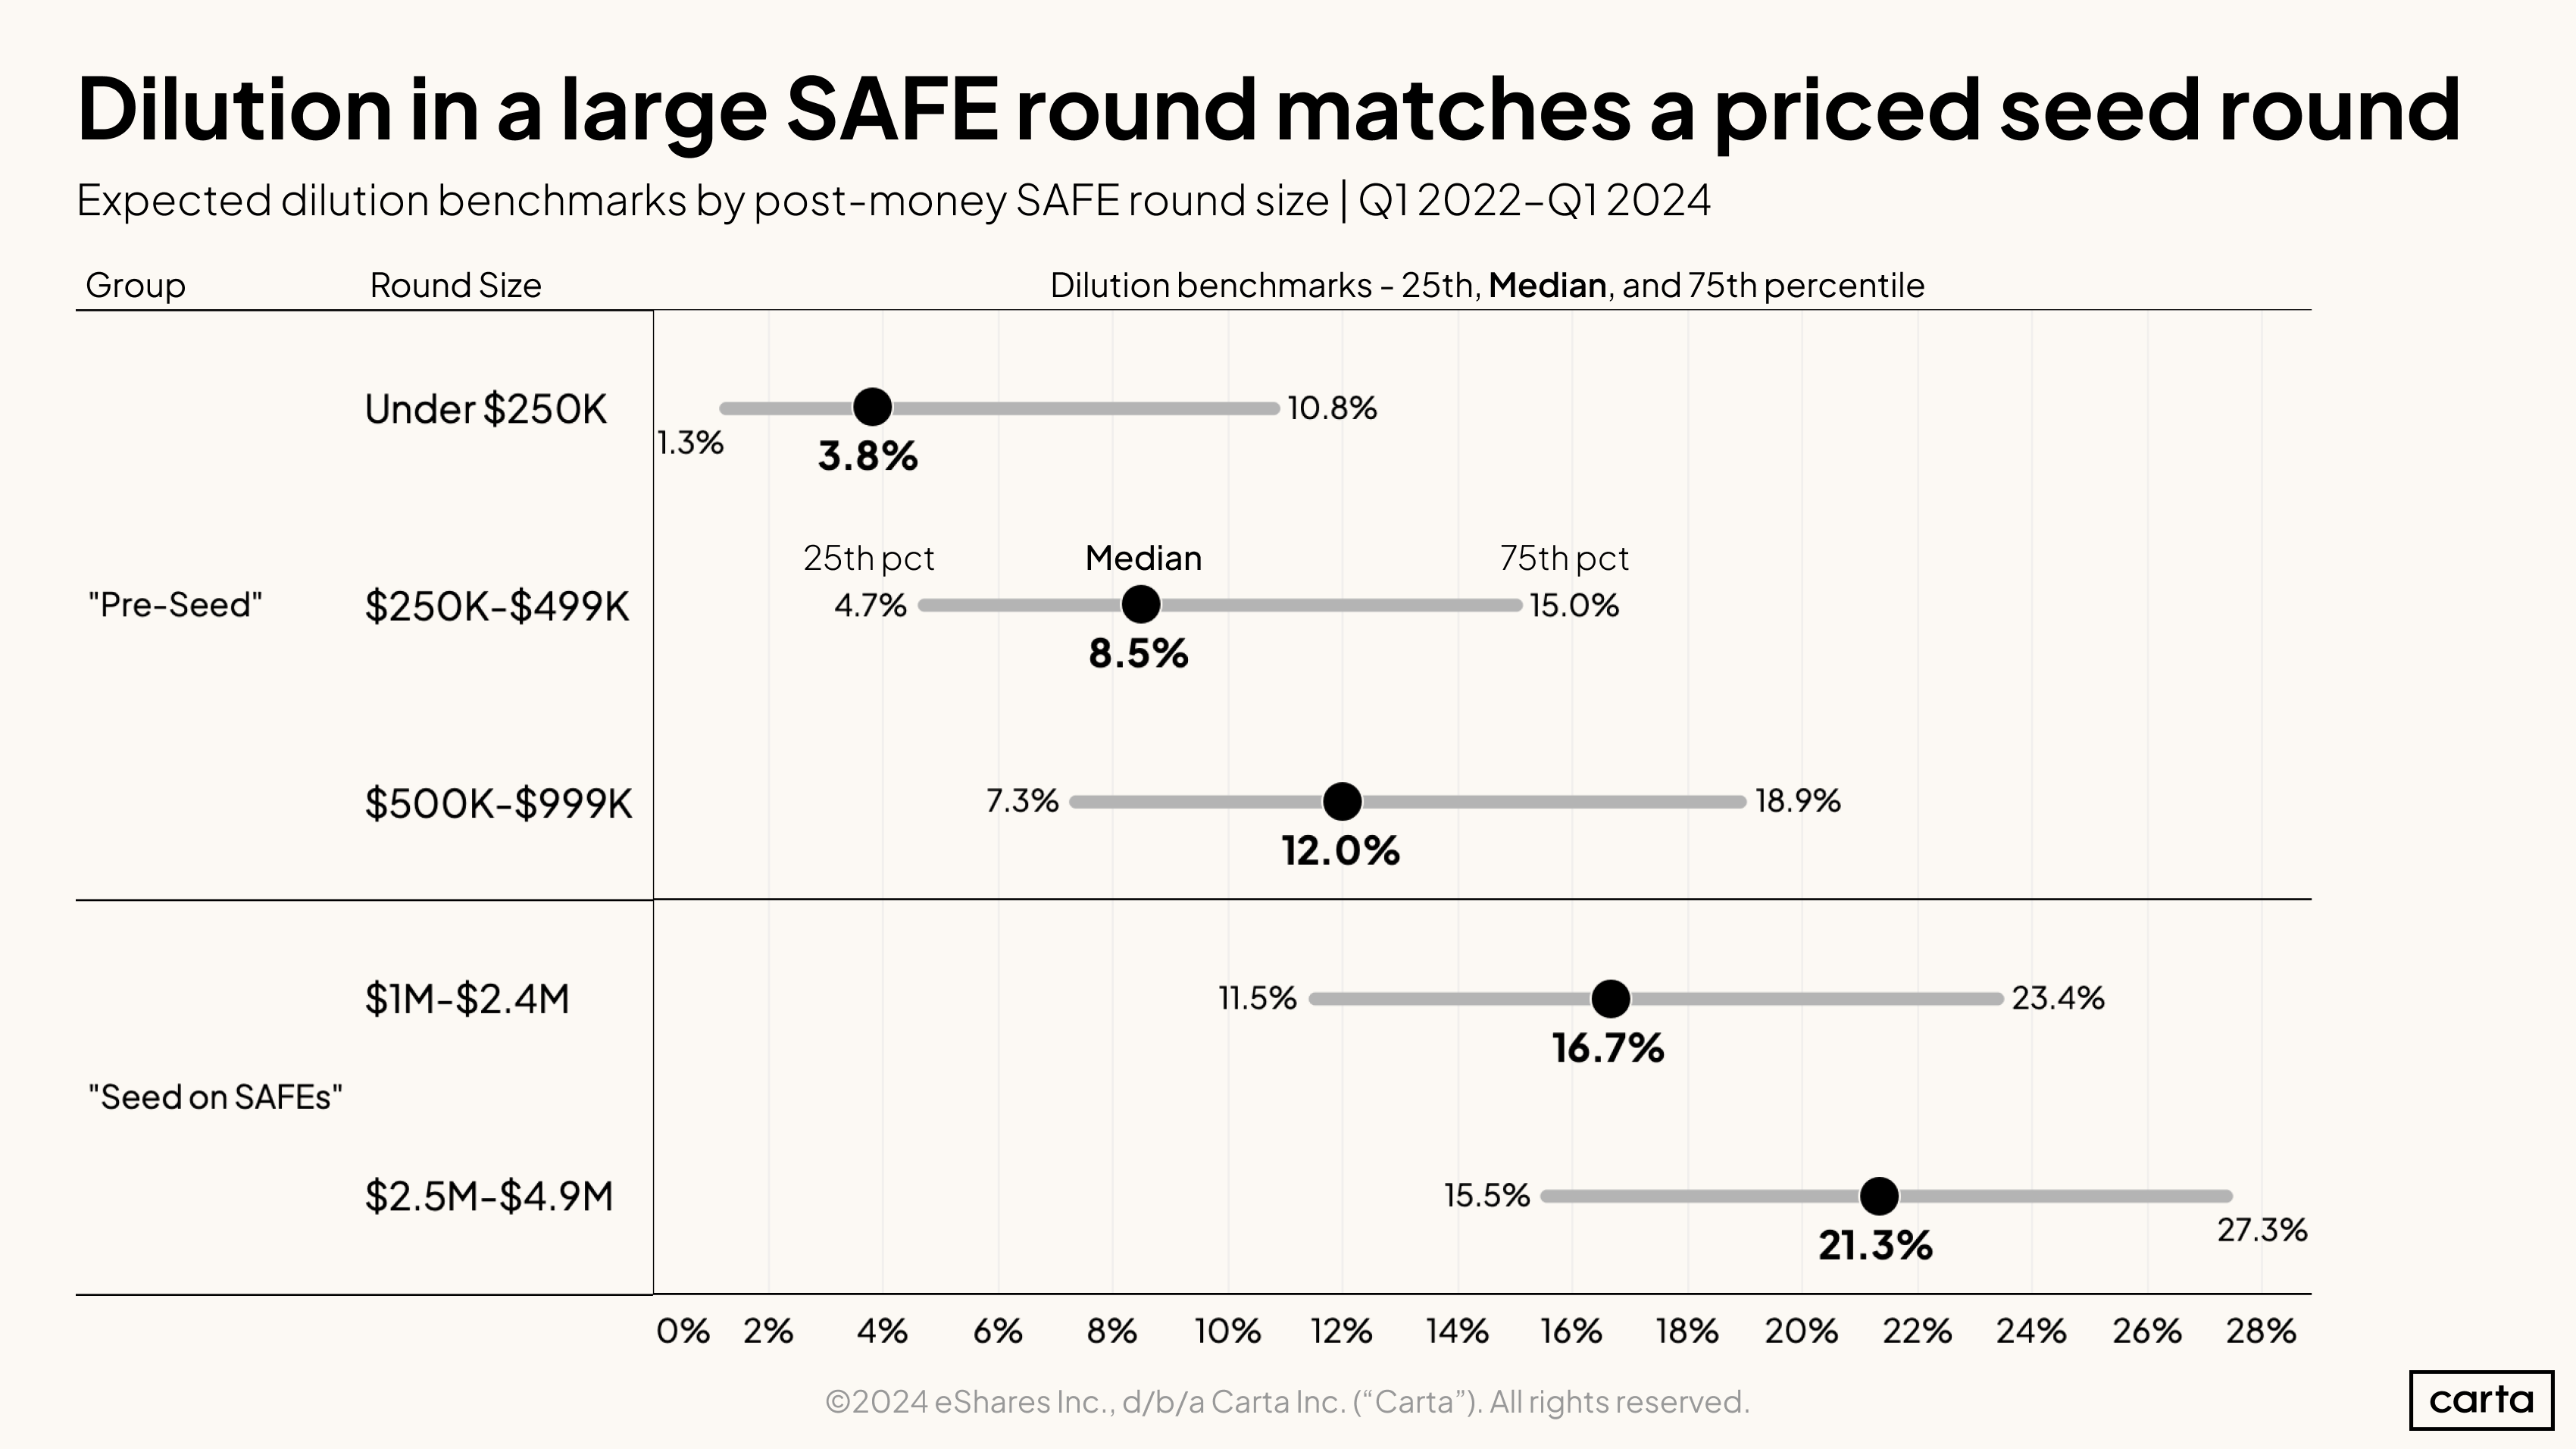Click the copyright eShares Inc. footer text
The width and height of the screenshot is (2576, 1449).
click(1287, 1402)
